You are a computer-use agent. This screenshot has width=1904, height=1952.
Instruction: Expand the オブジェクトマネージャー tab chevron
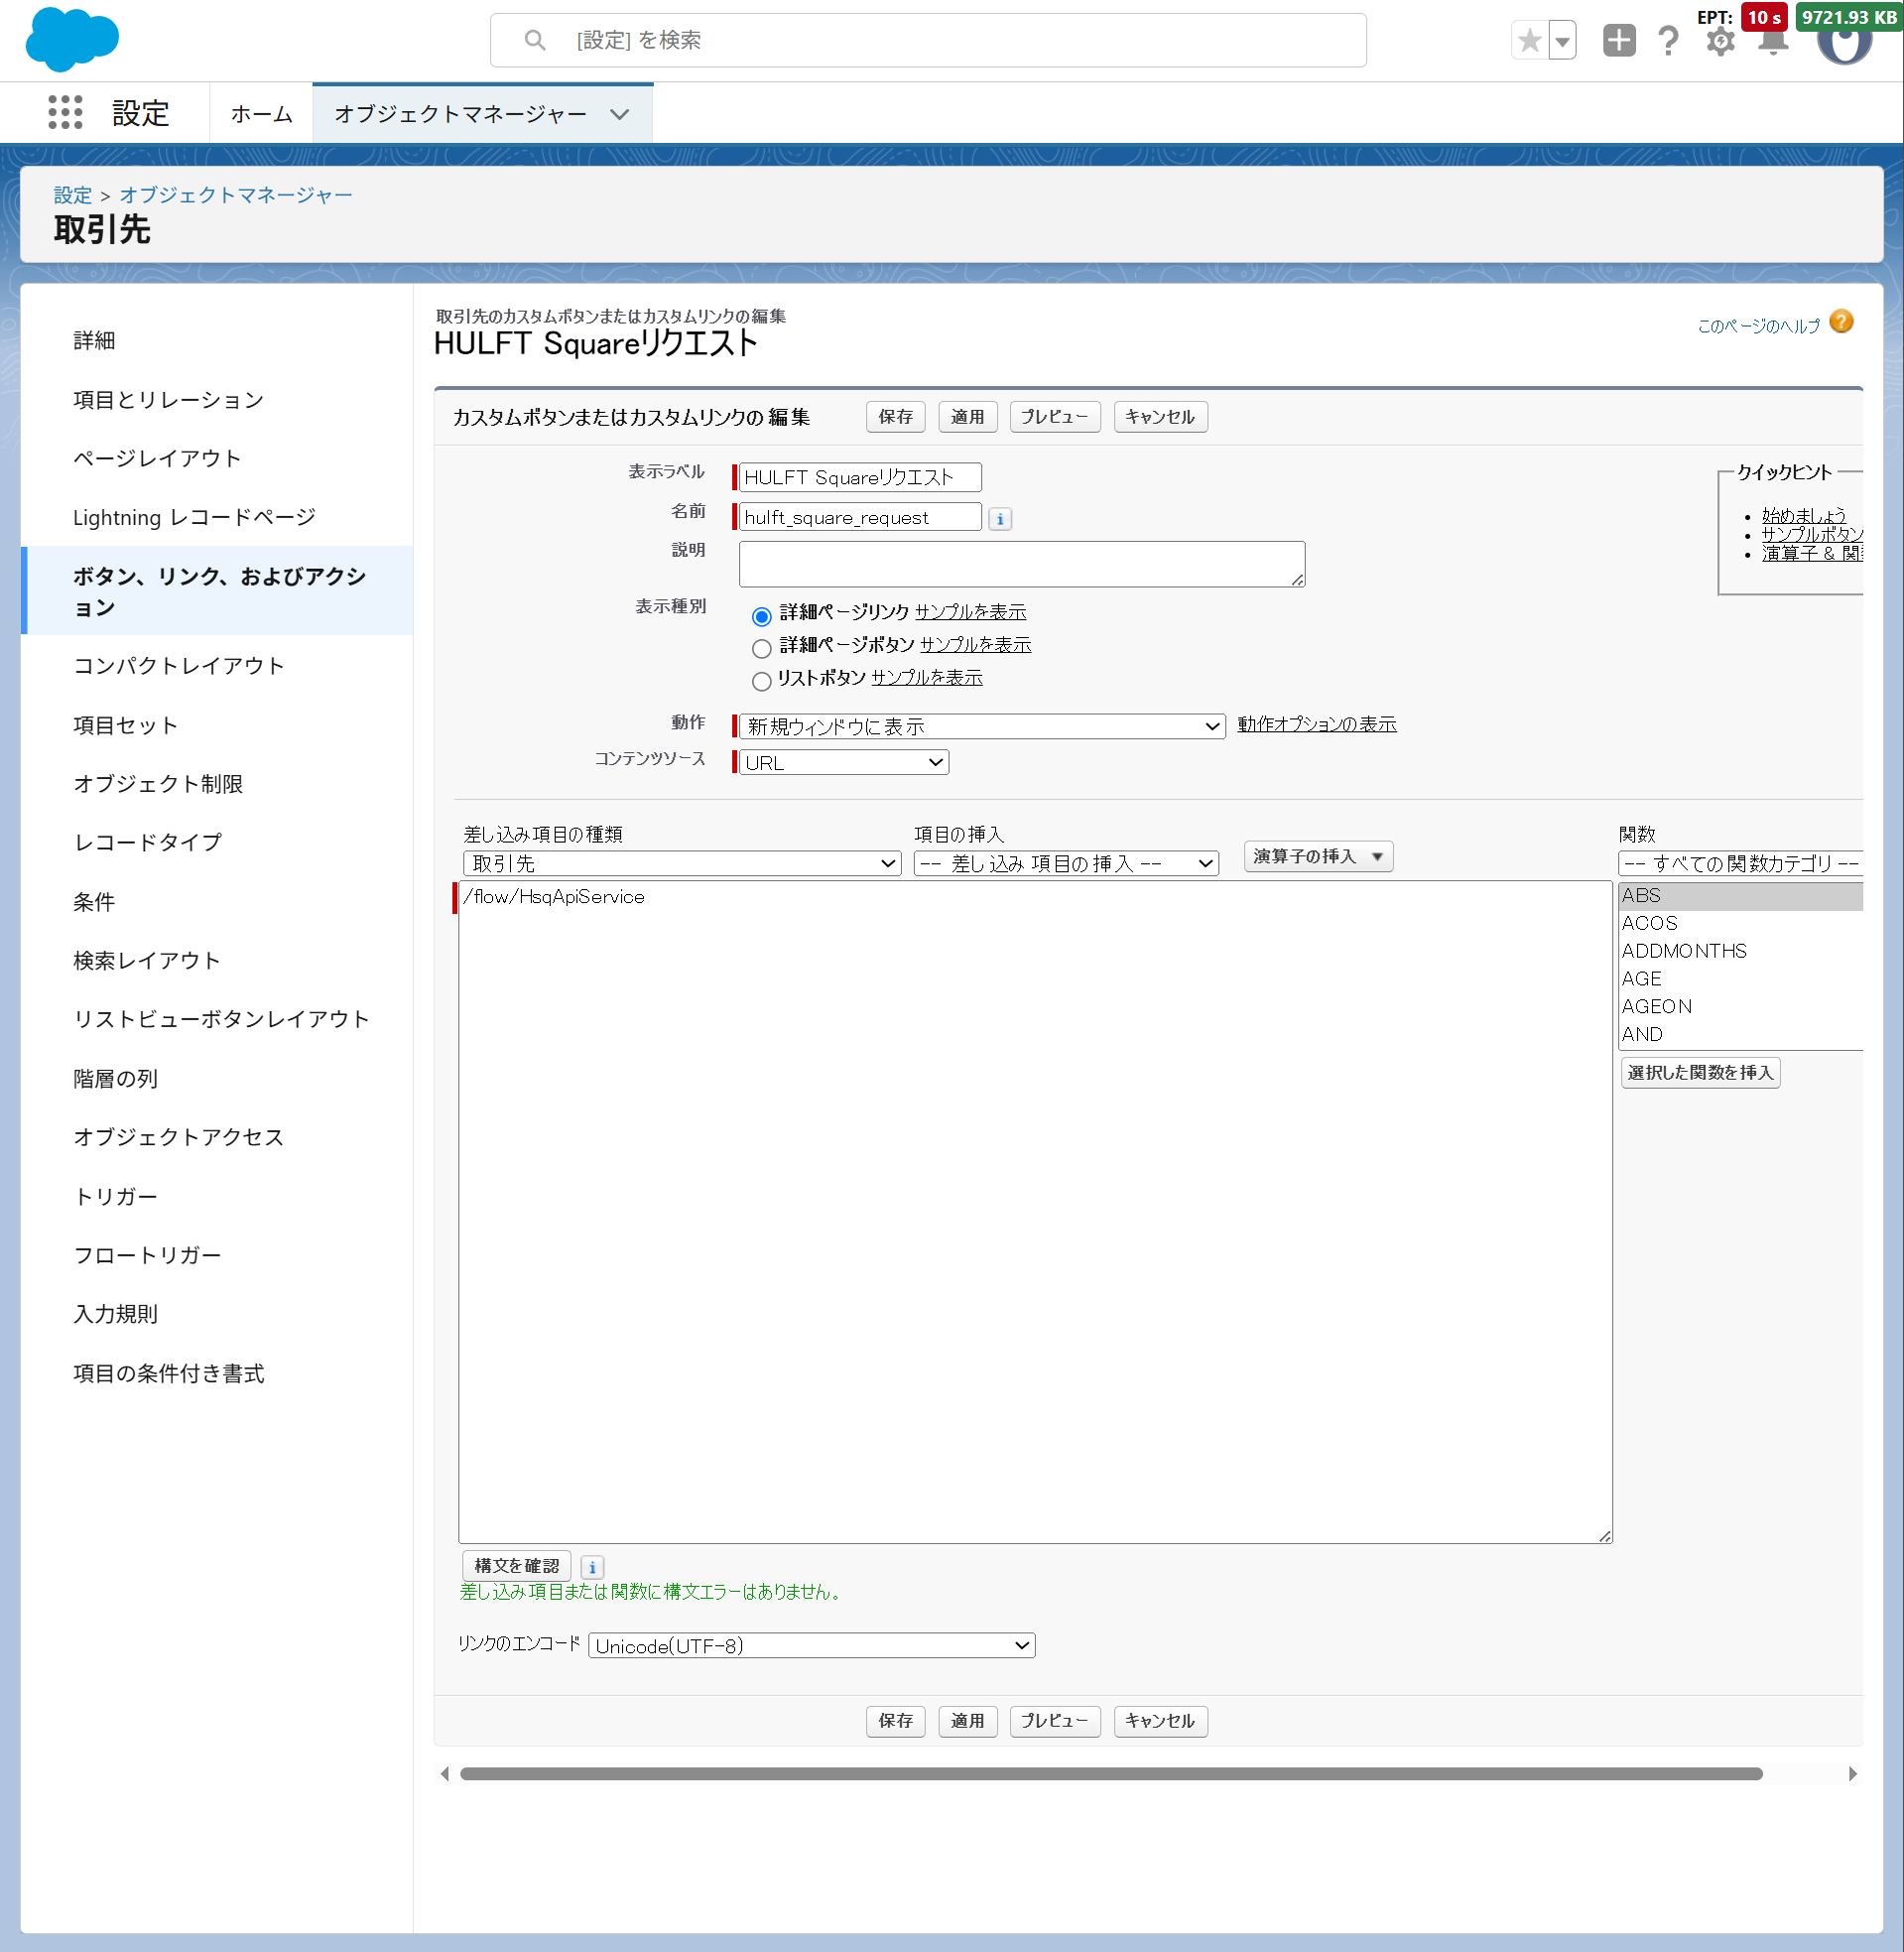[x=620, y=114]
